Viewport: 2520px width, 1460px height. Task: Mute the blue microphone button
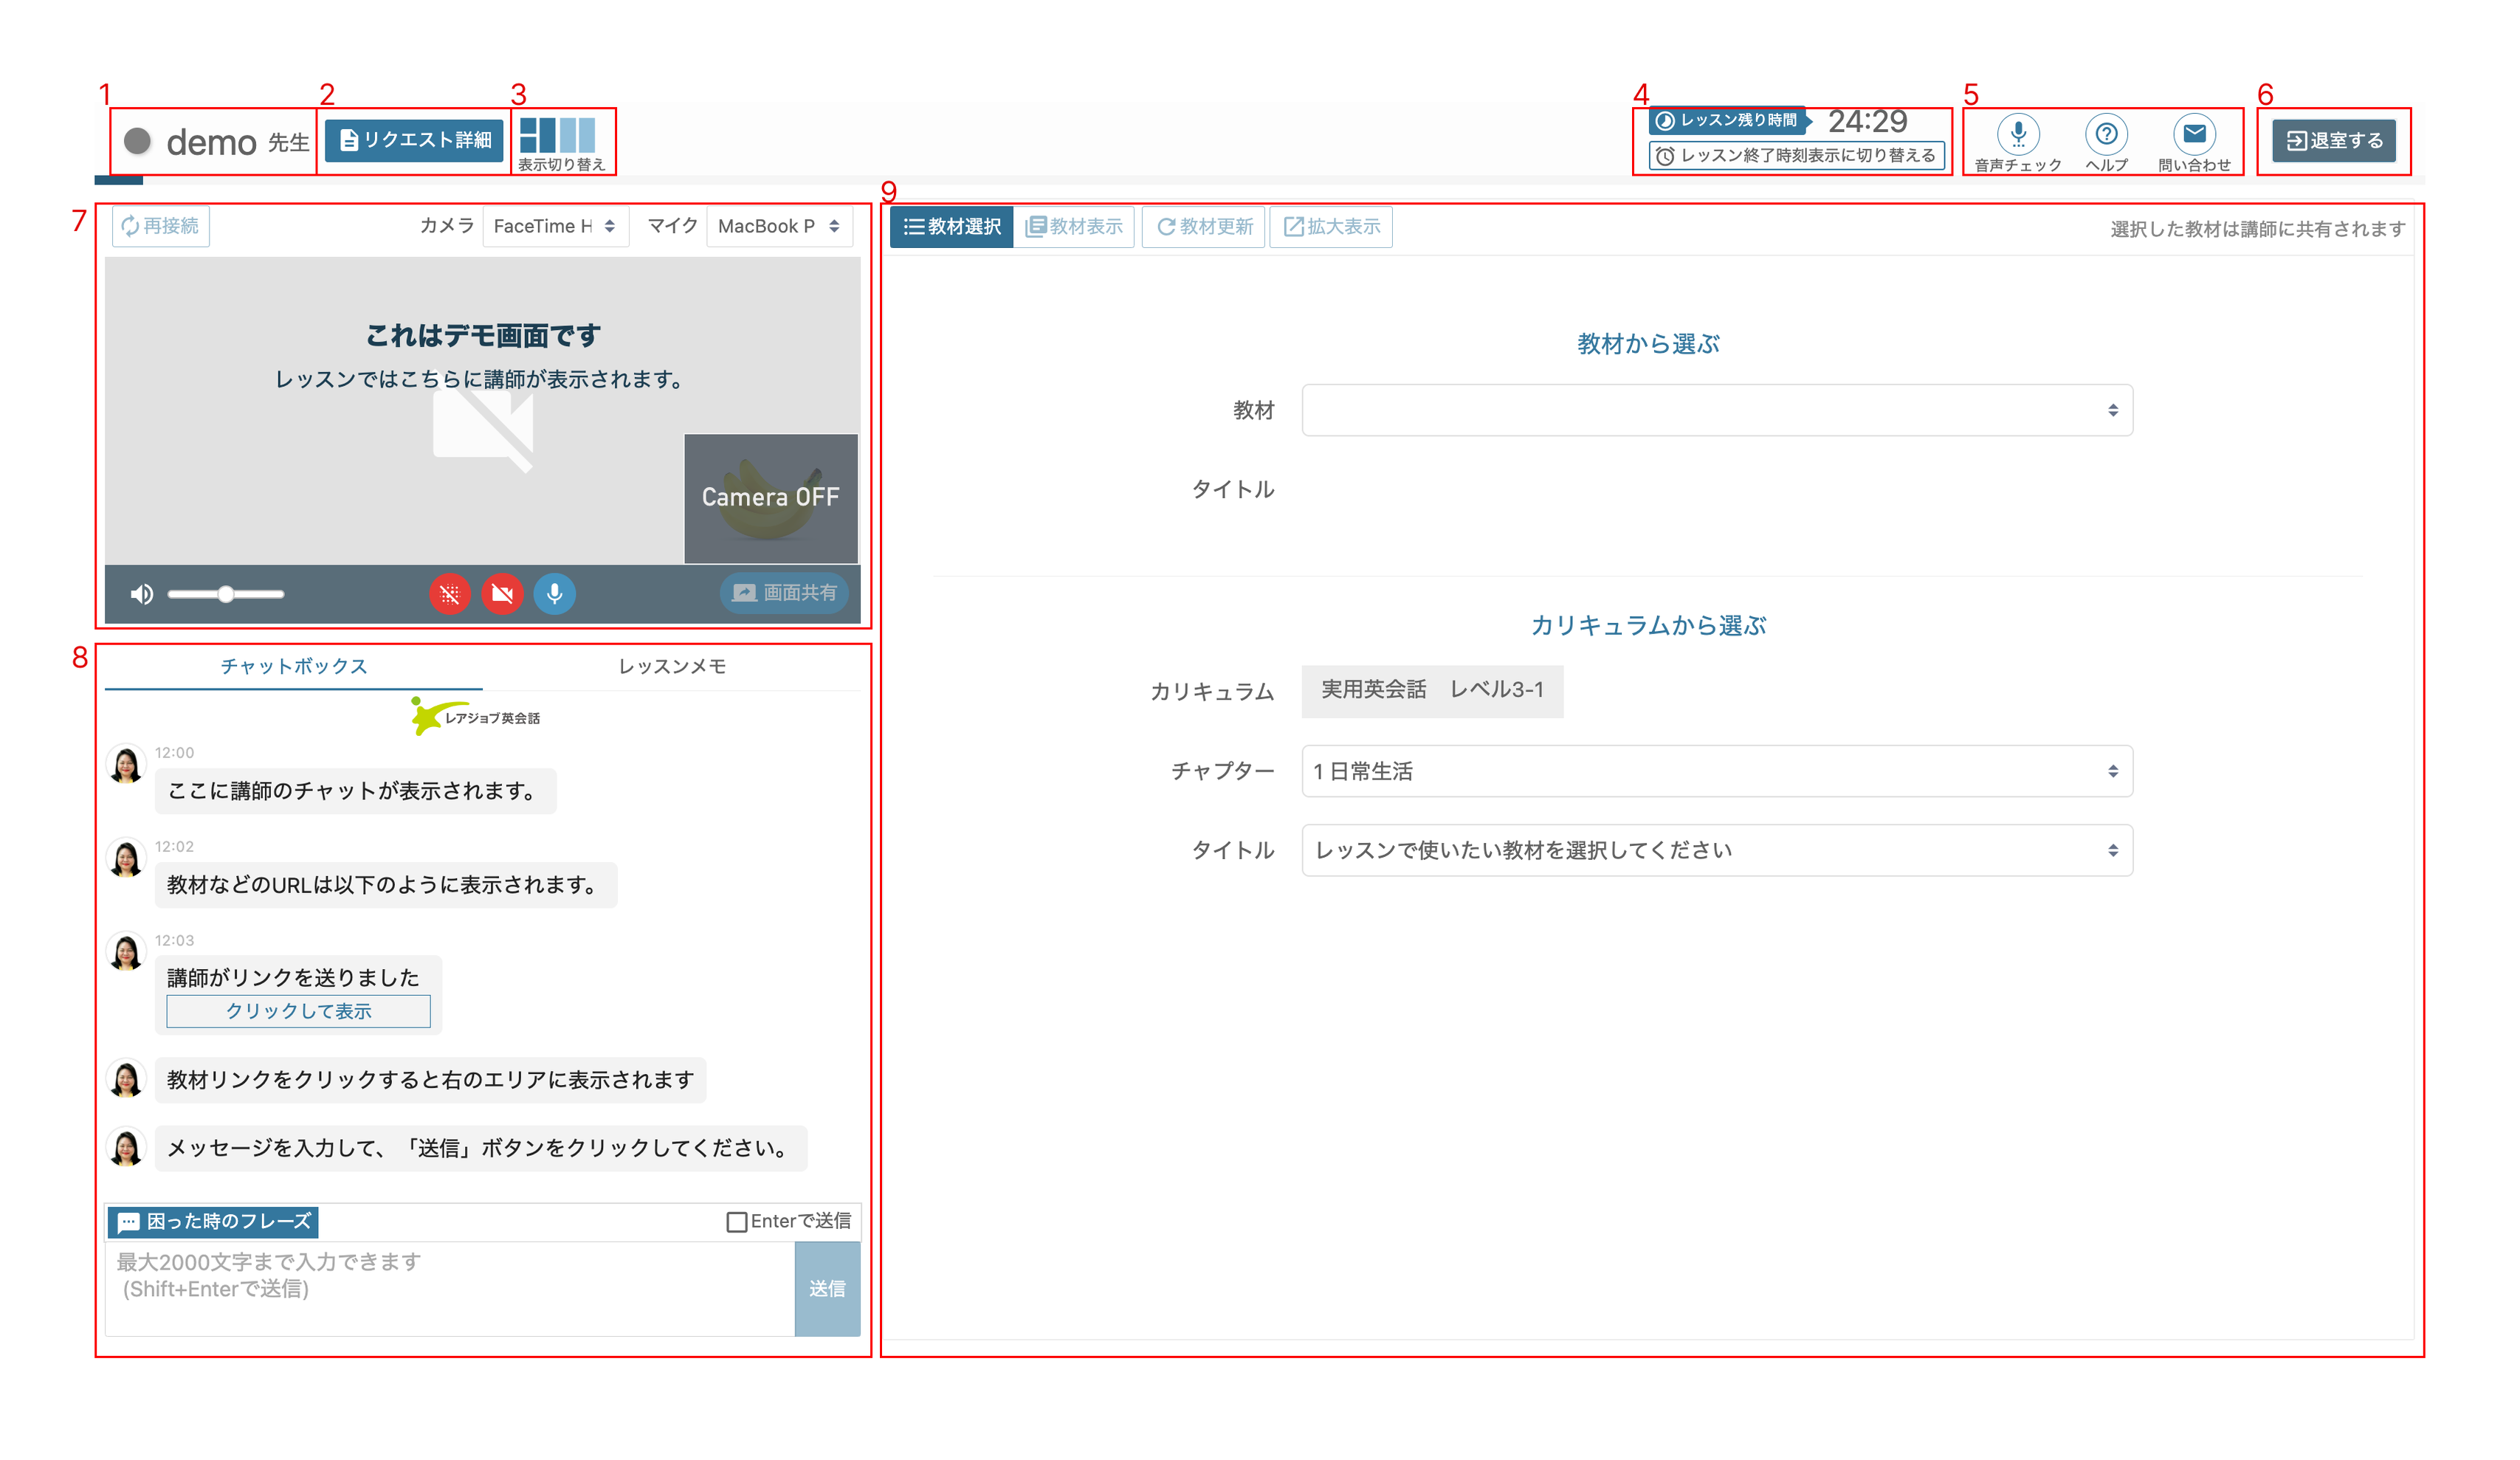coord(554,594)
